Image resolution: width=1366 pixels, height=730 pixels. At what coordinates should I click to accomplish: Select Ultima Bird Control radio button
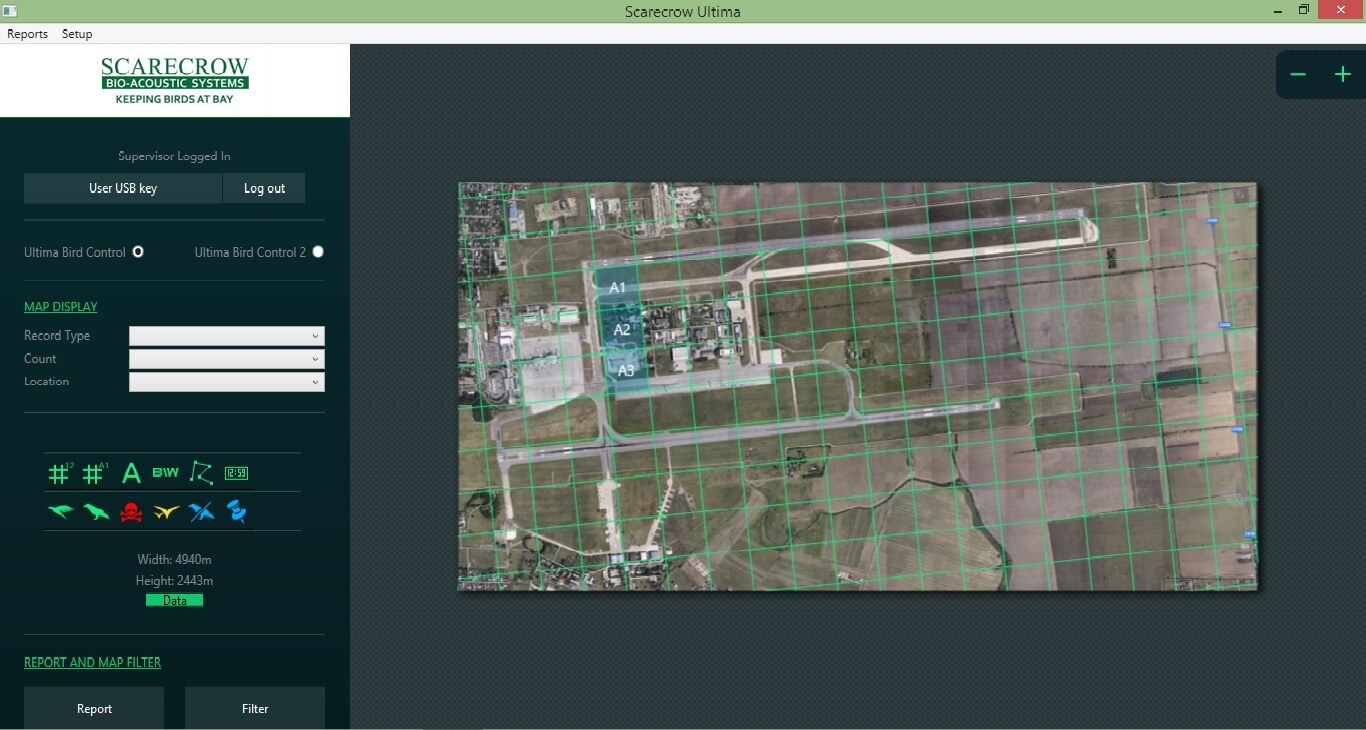point(138,252)
